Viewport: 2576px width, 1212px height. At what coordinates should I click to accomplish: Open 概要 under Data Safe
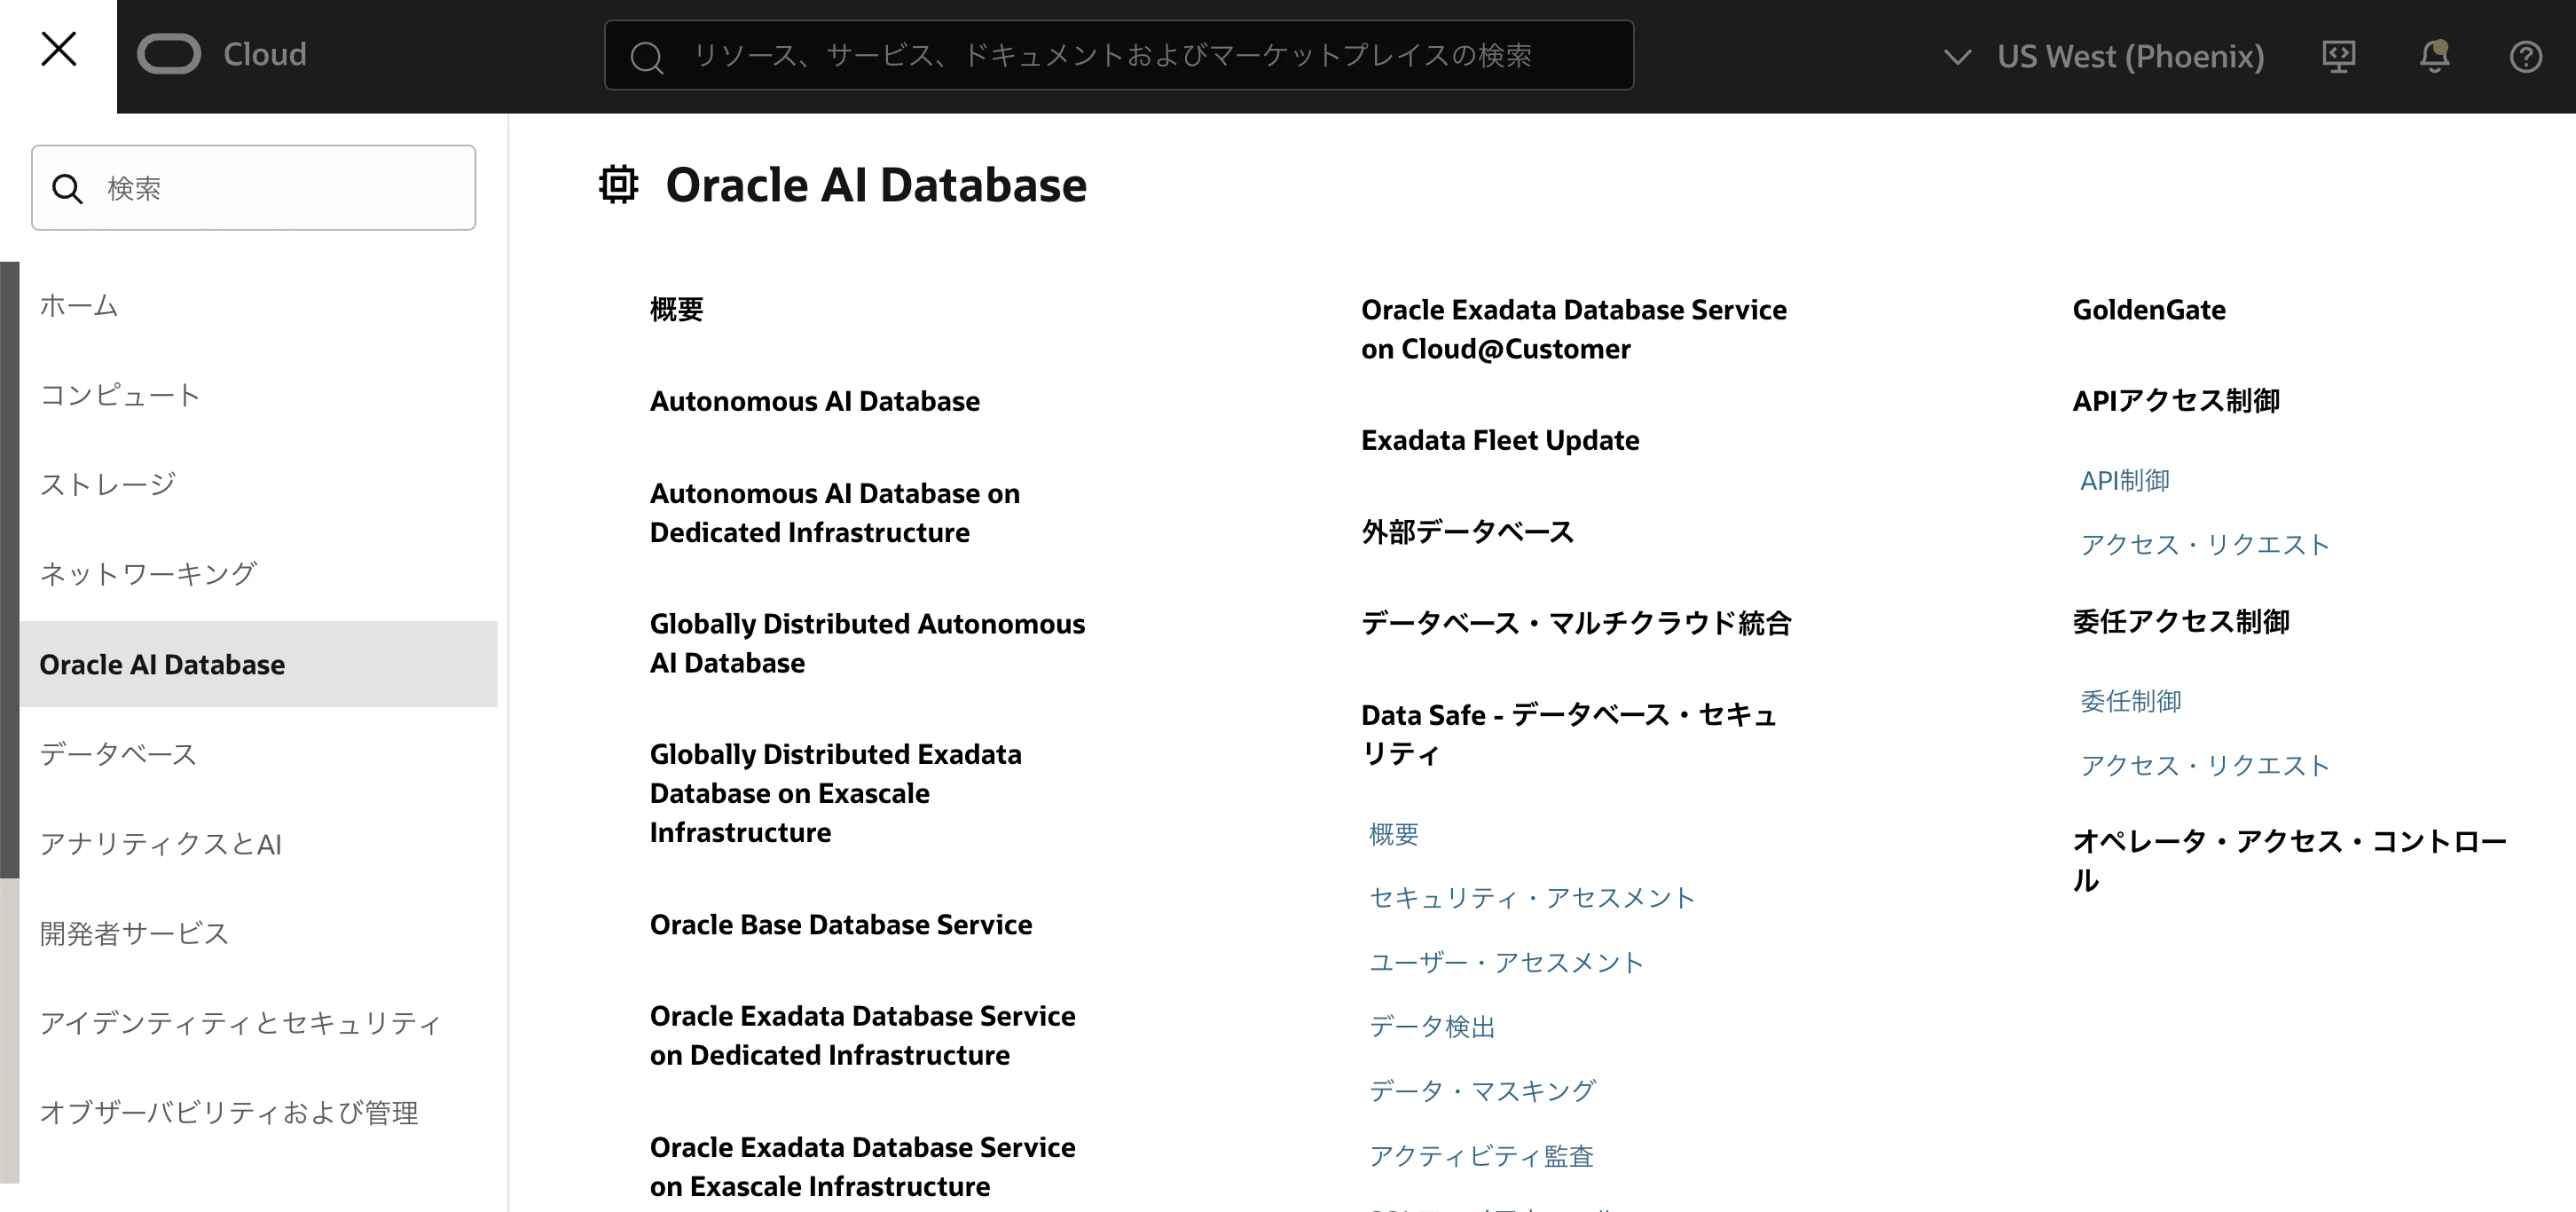coord(1393,834)
